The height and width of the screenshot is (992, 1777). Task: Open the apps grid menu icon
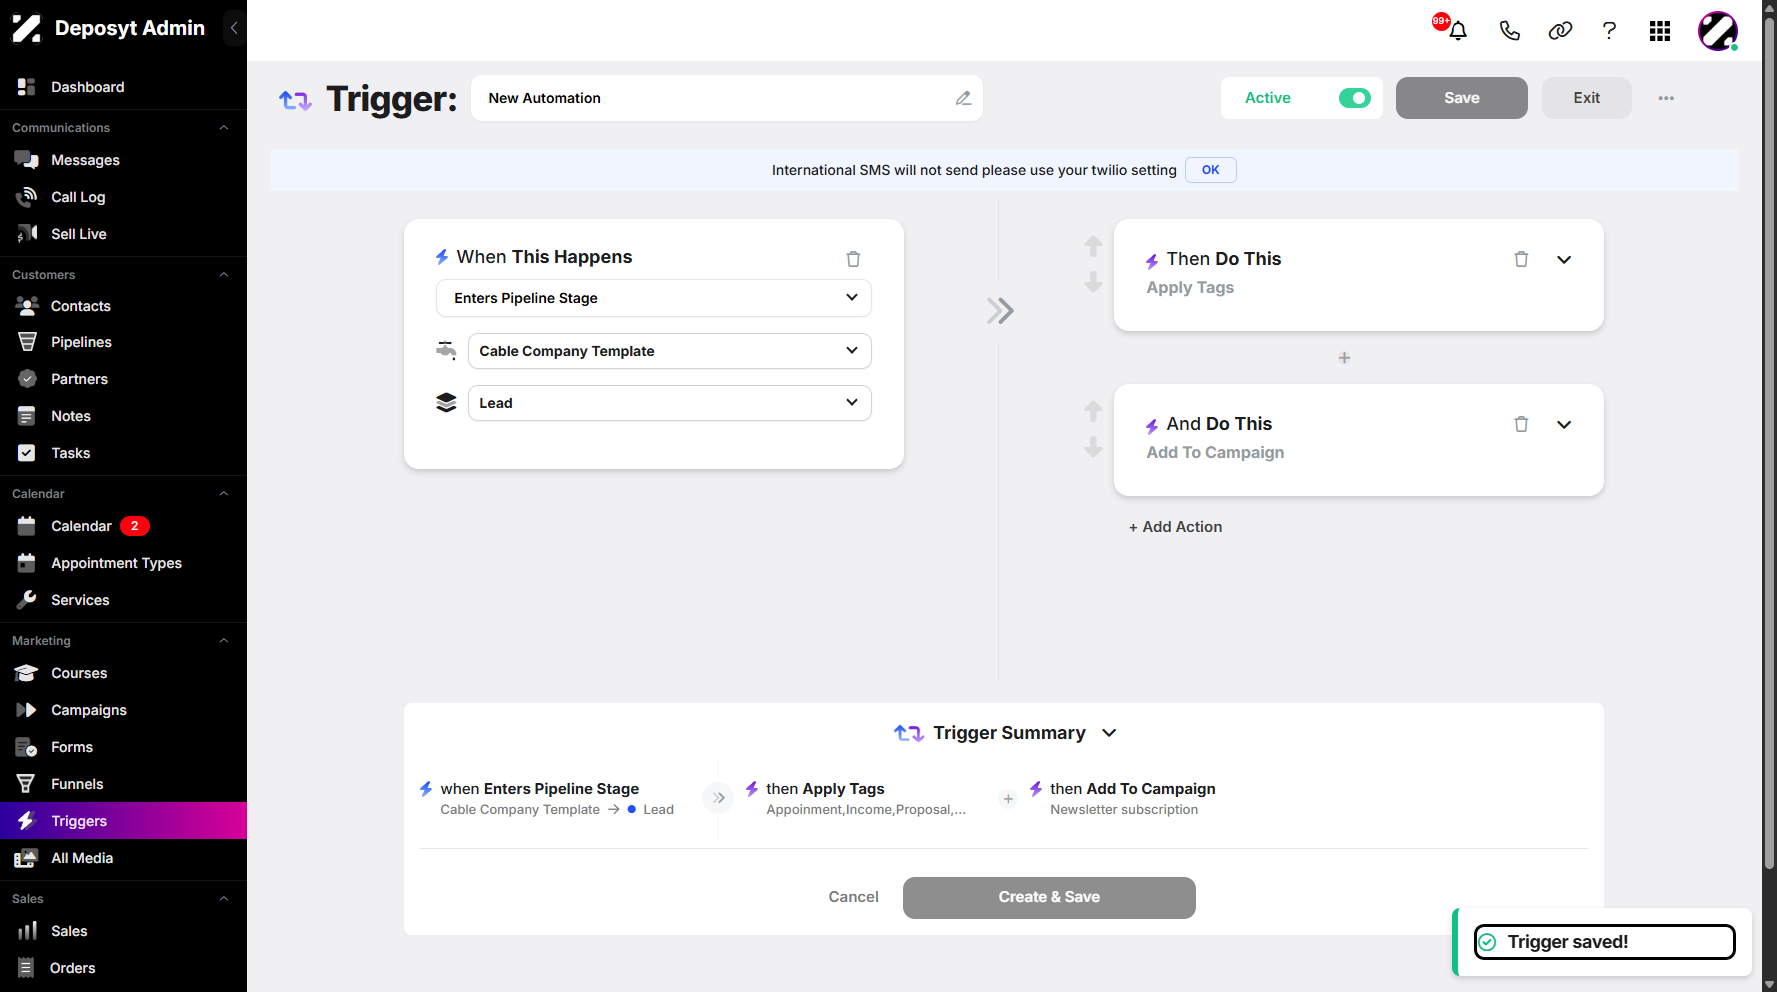(1660, 31)
